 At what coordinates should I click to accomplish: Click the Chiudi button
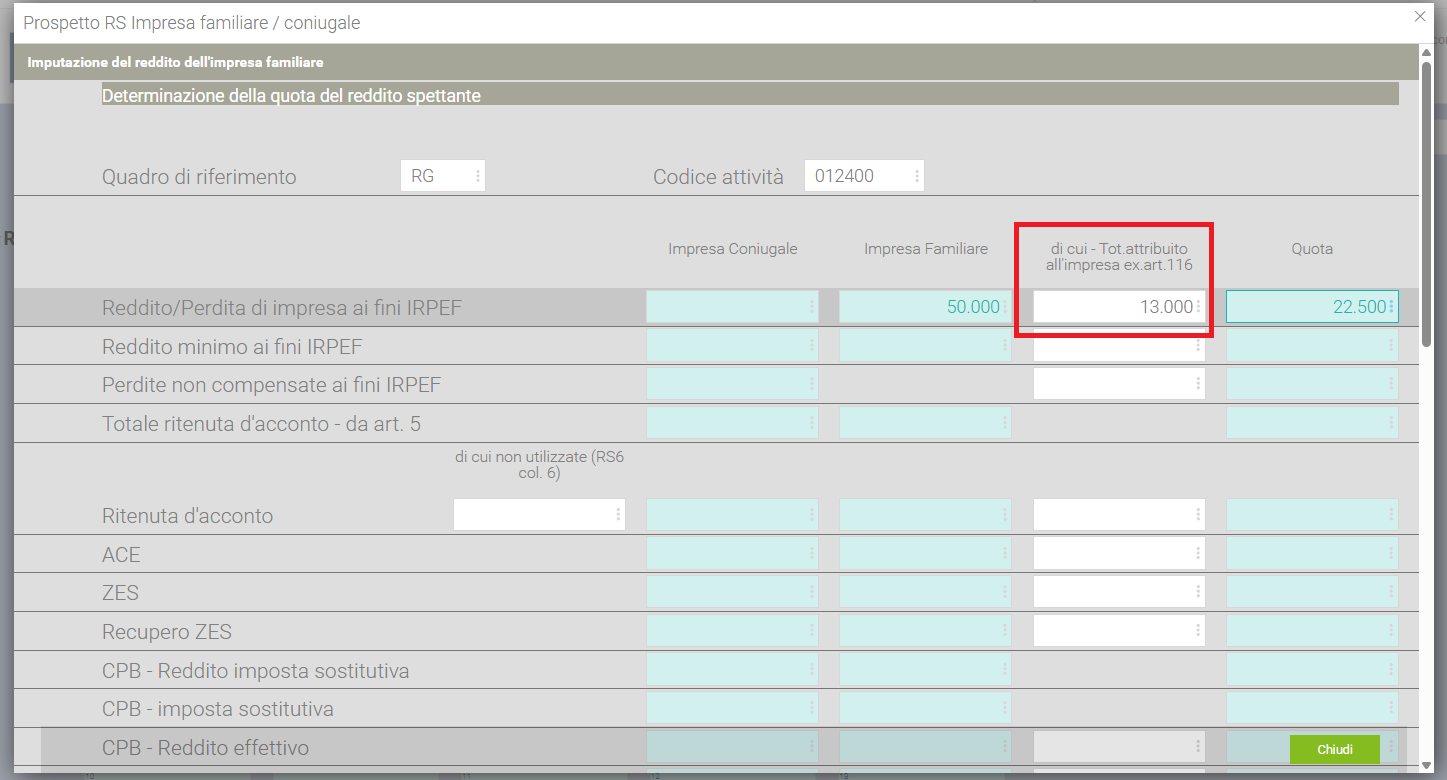1335,750
